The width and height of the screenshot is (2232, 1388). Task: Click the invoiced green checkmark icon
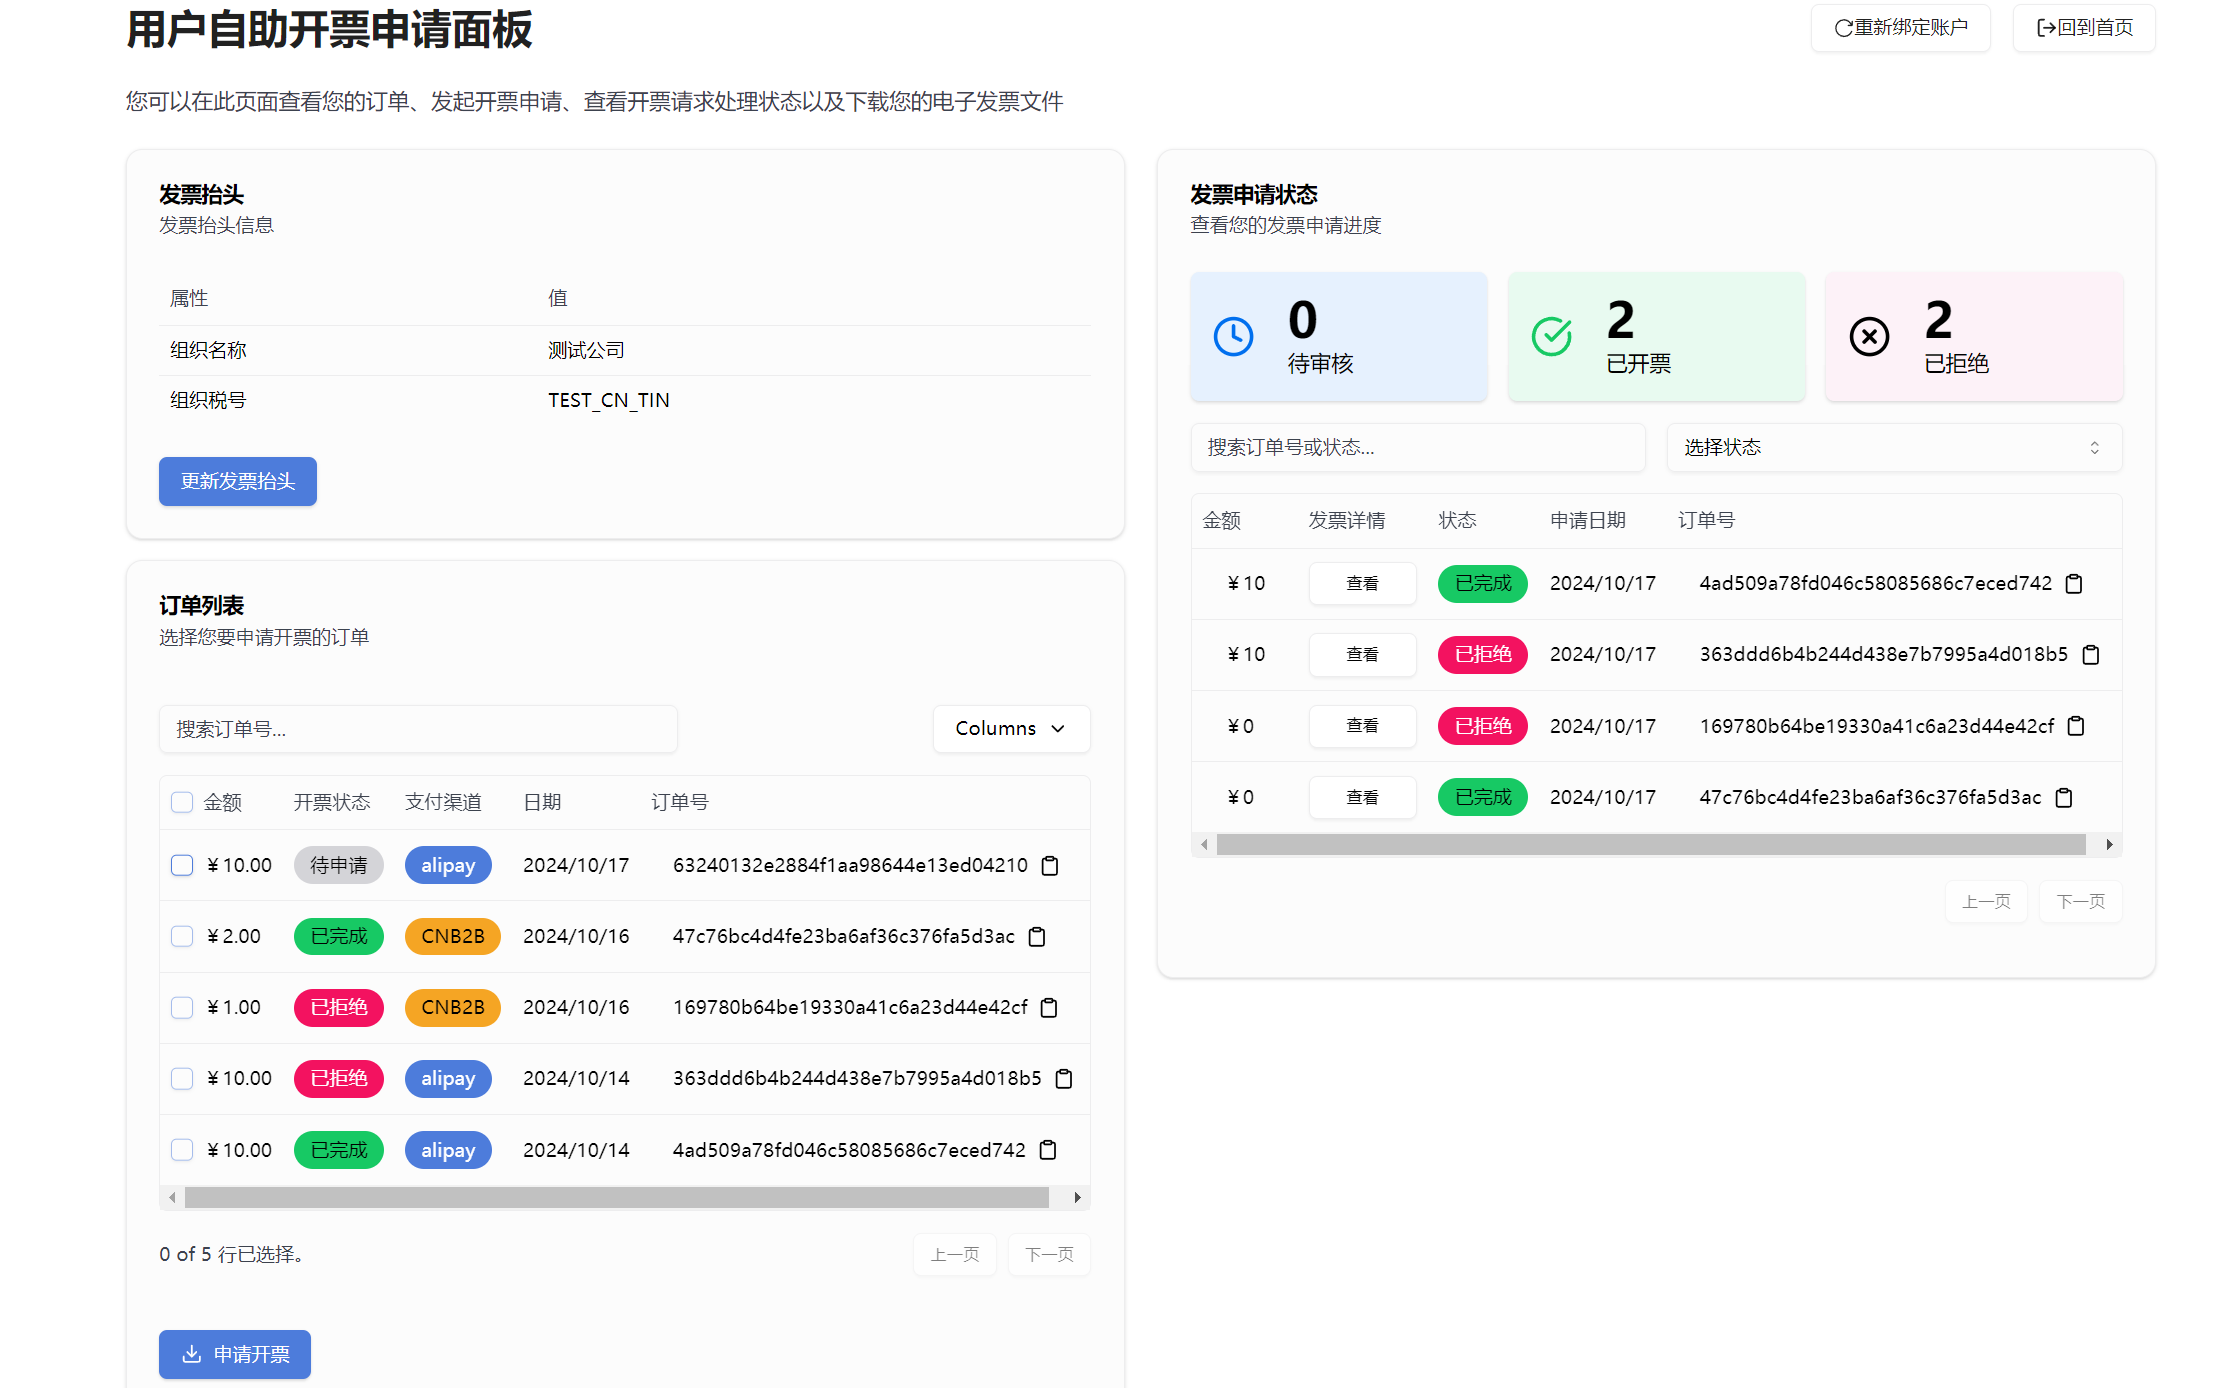tap(1552, 337)
